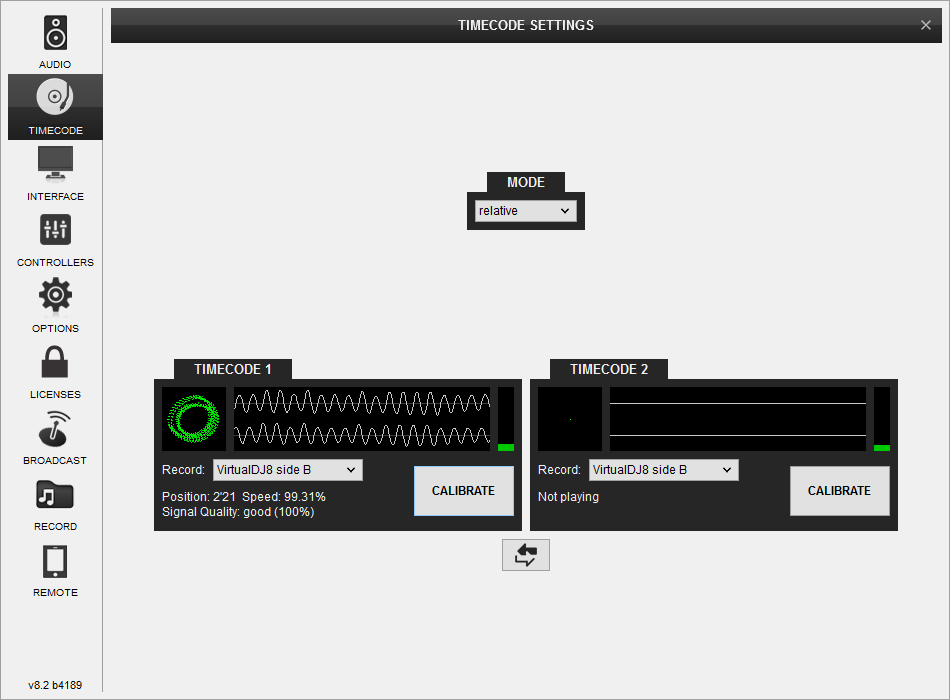Click Timecode 1 signal level meter

point(506,419)
